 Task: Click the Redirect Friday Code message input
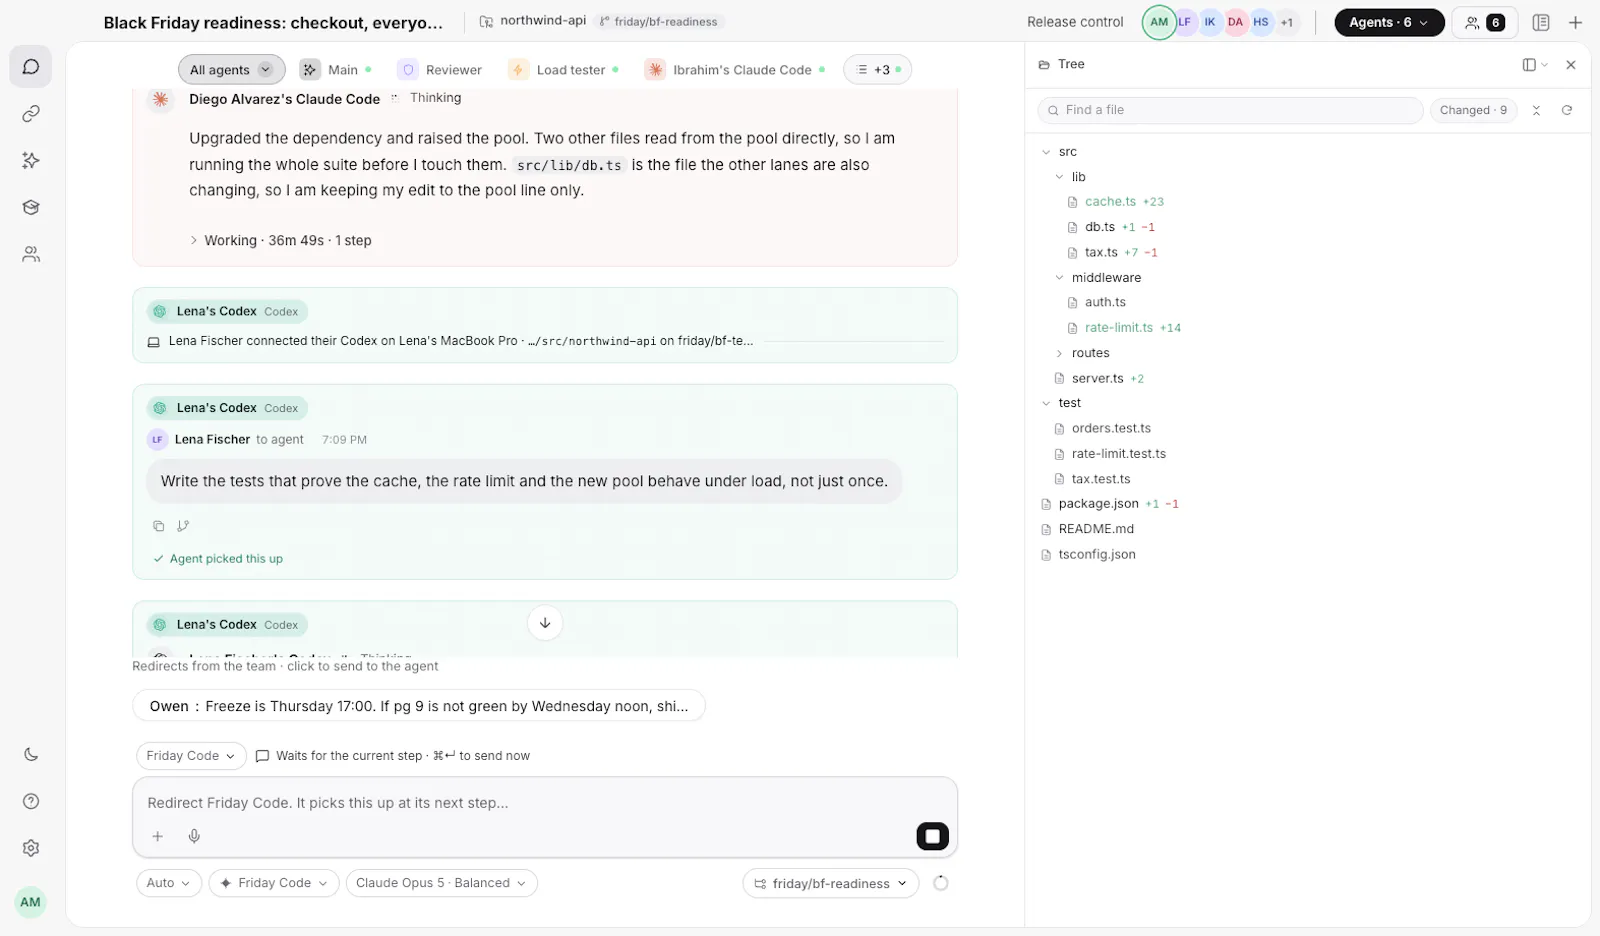[x=545, y=803]
